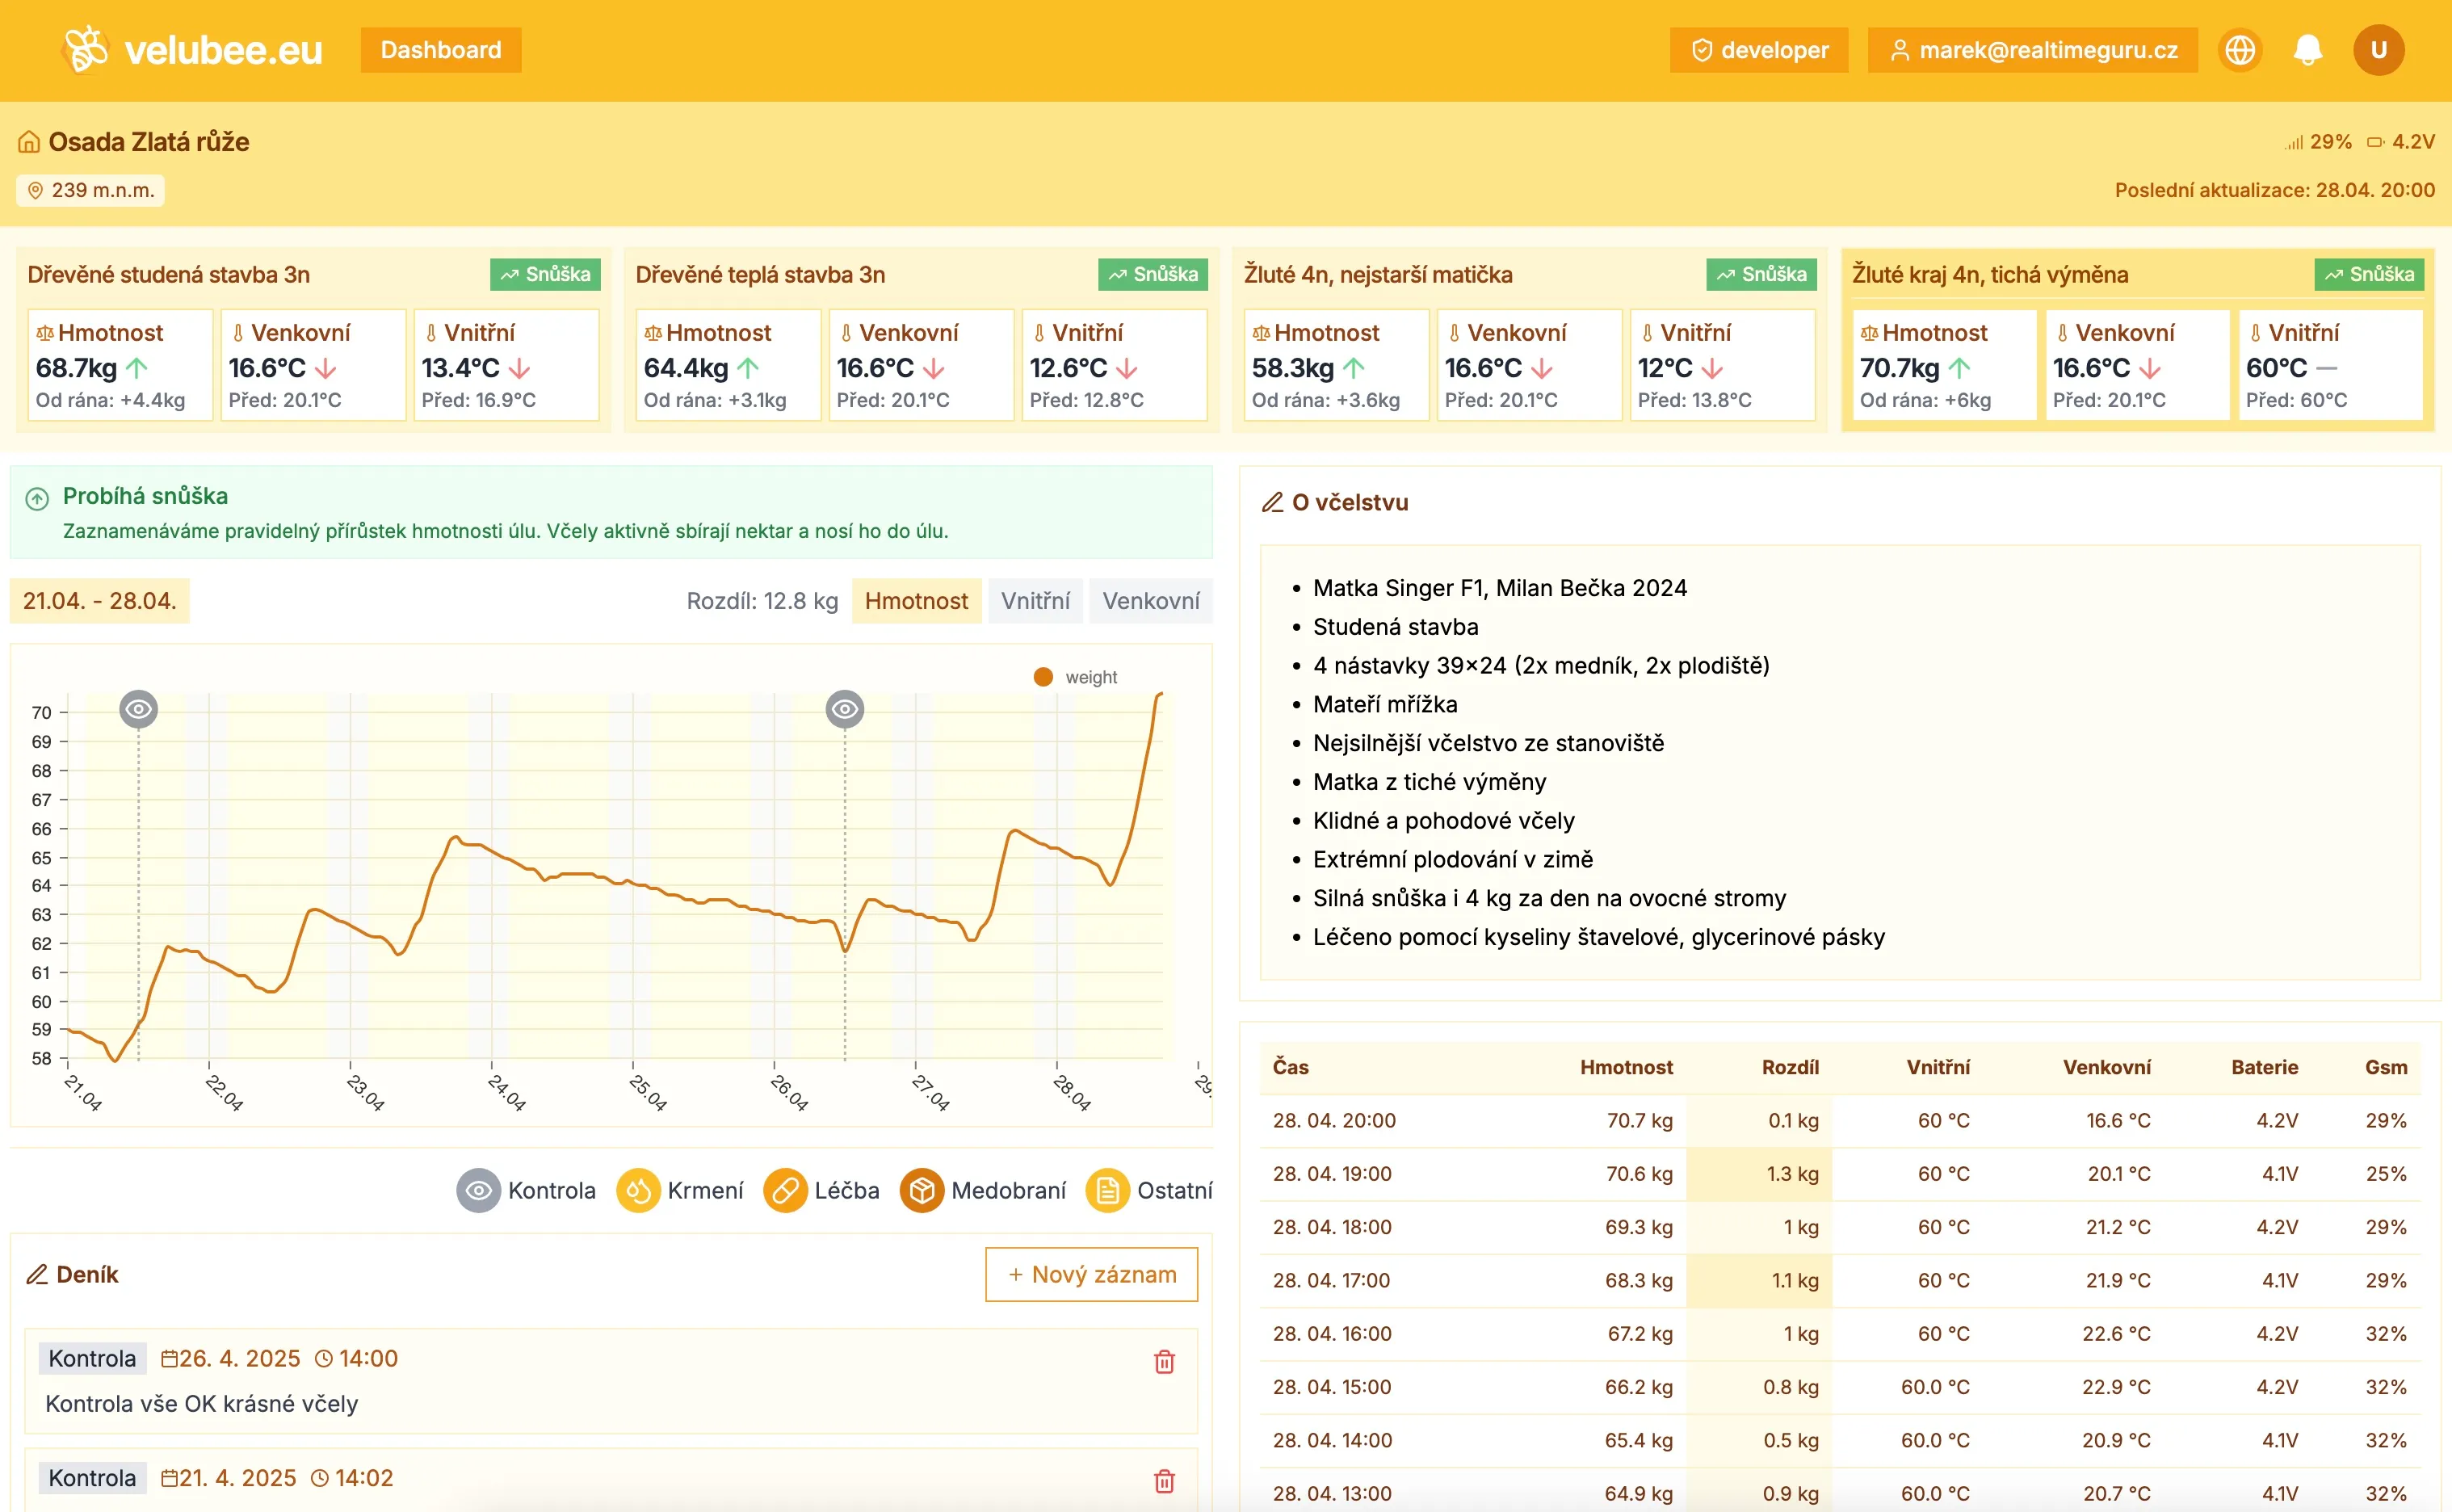Open the language/globe selector

click(x=2240, y=49)
